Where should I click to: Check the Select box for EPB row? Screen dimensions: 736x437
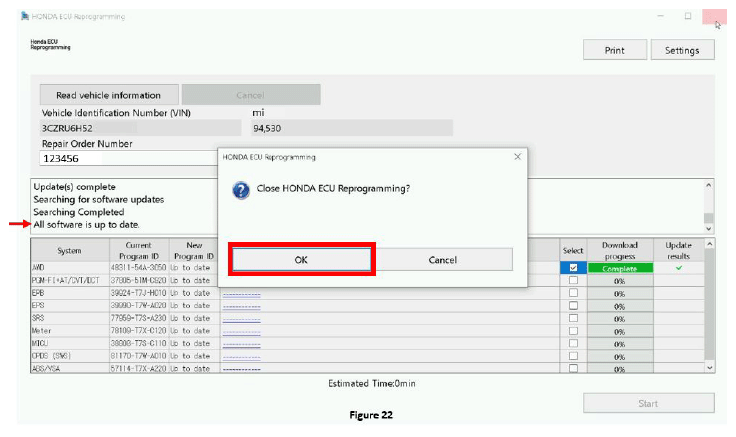click(x=572, y=294)
